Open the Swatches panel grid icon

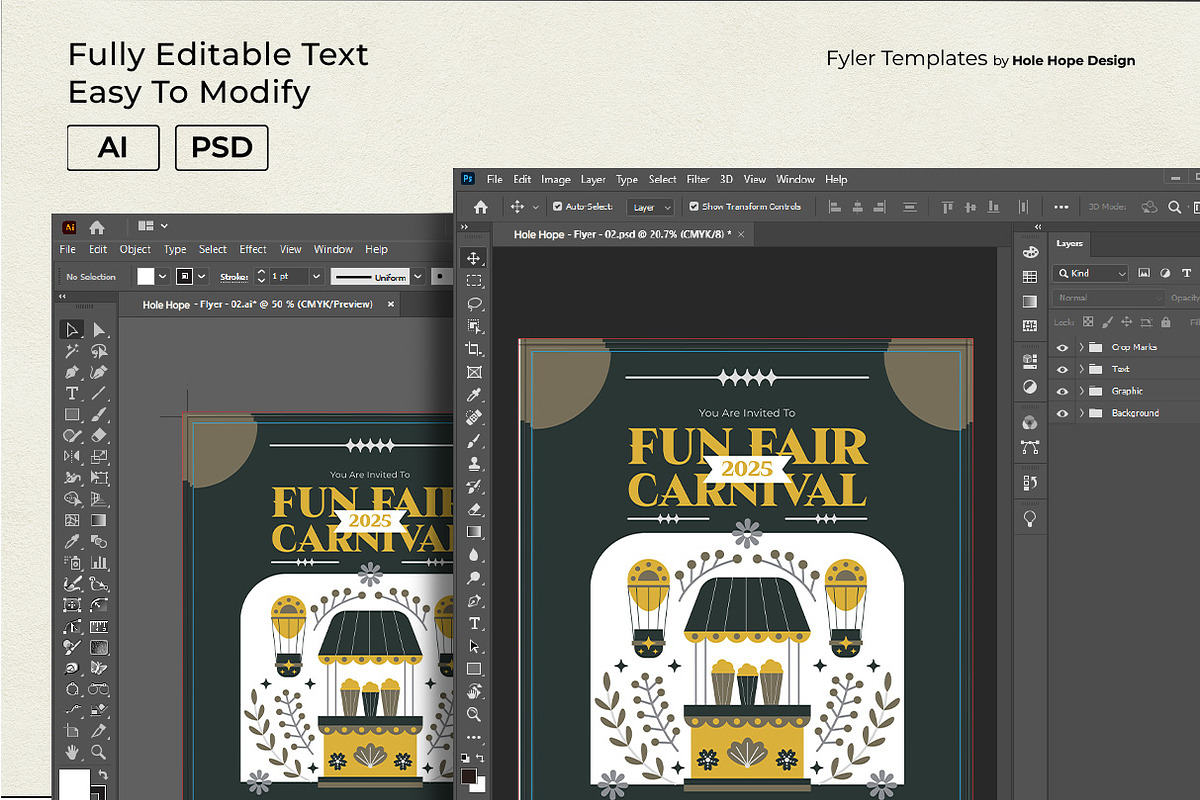pyautogui.click(x=1030, y=277)
